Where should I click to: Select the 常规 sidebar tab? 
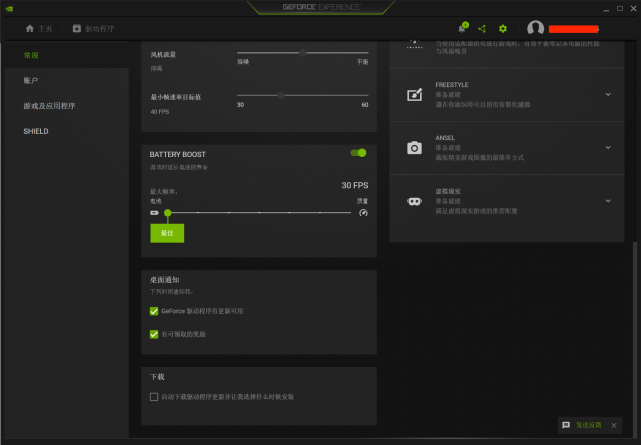(x=65, y=55)
